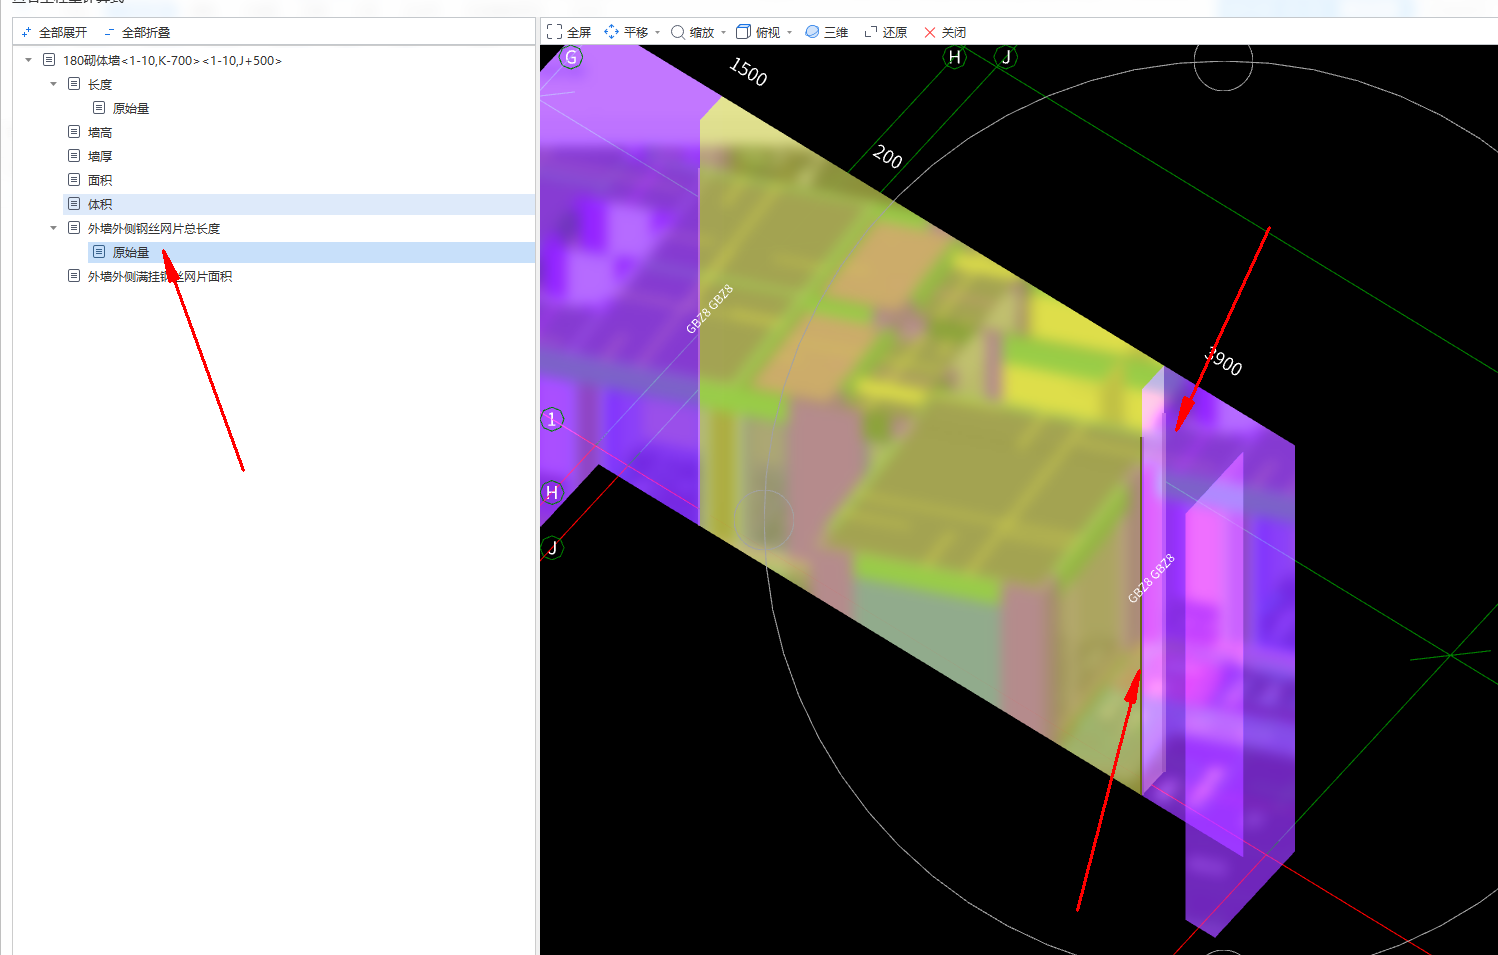Open the 俯视 view dropdown arrow
This screenshot has height=955, width=1498.
[x=789, y=33]
